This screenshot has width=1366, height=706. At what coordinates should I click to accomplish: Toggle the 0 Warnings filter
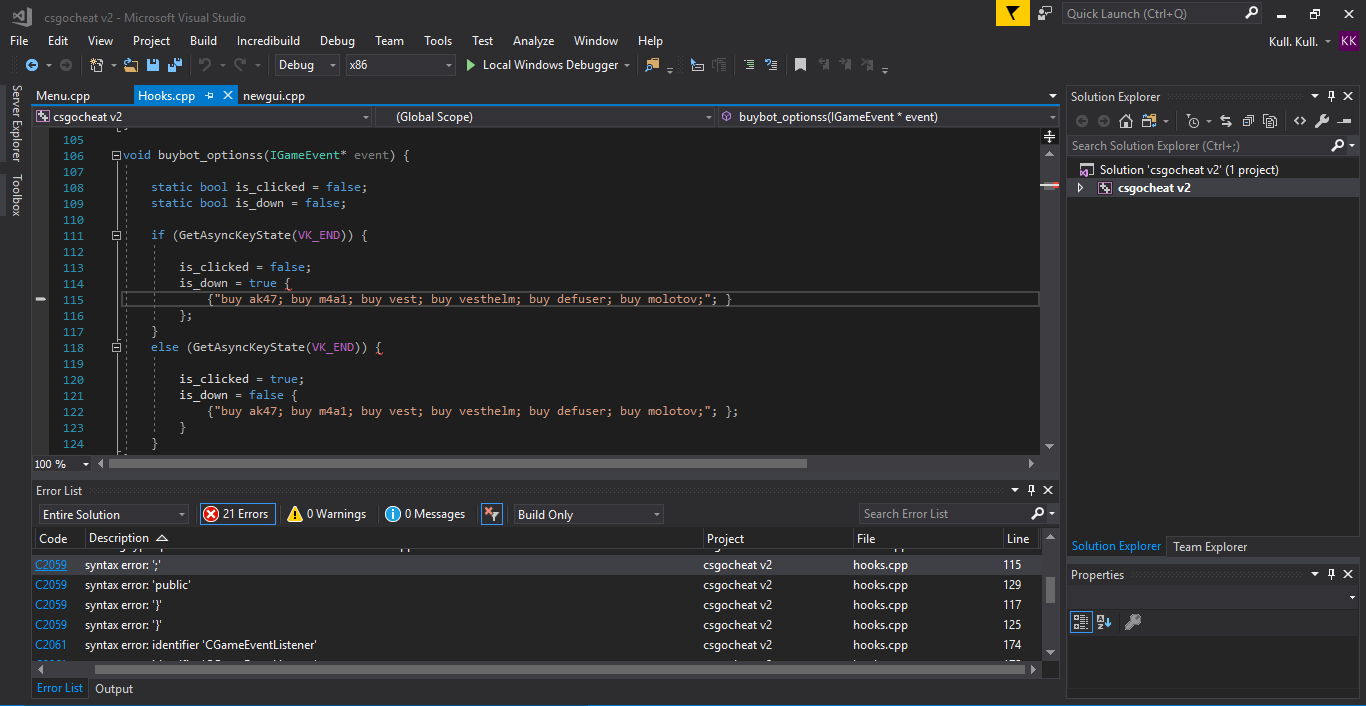click(326, 514)
